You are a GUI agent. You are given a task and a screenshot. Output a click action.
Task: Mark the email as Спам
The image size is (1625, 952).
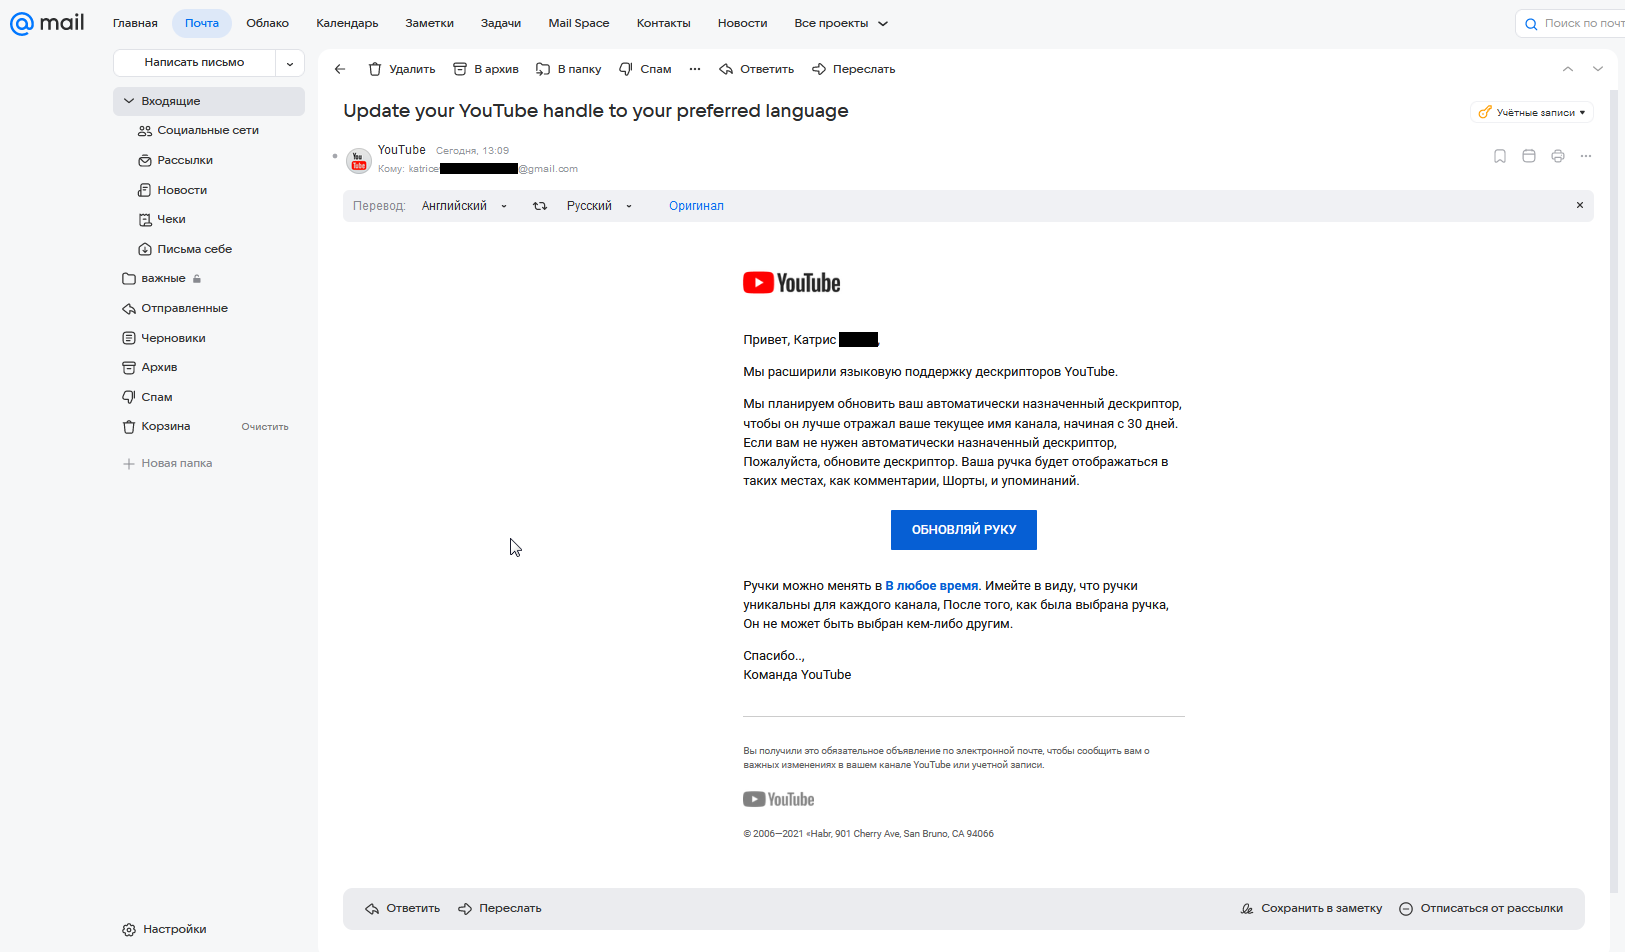[x=645, y=69]
